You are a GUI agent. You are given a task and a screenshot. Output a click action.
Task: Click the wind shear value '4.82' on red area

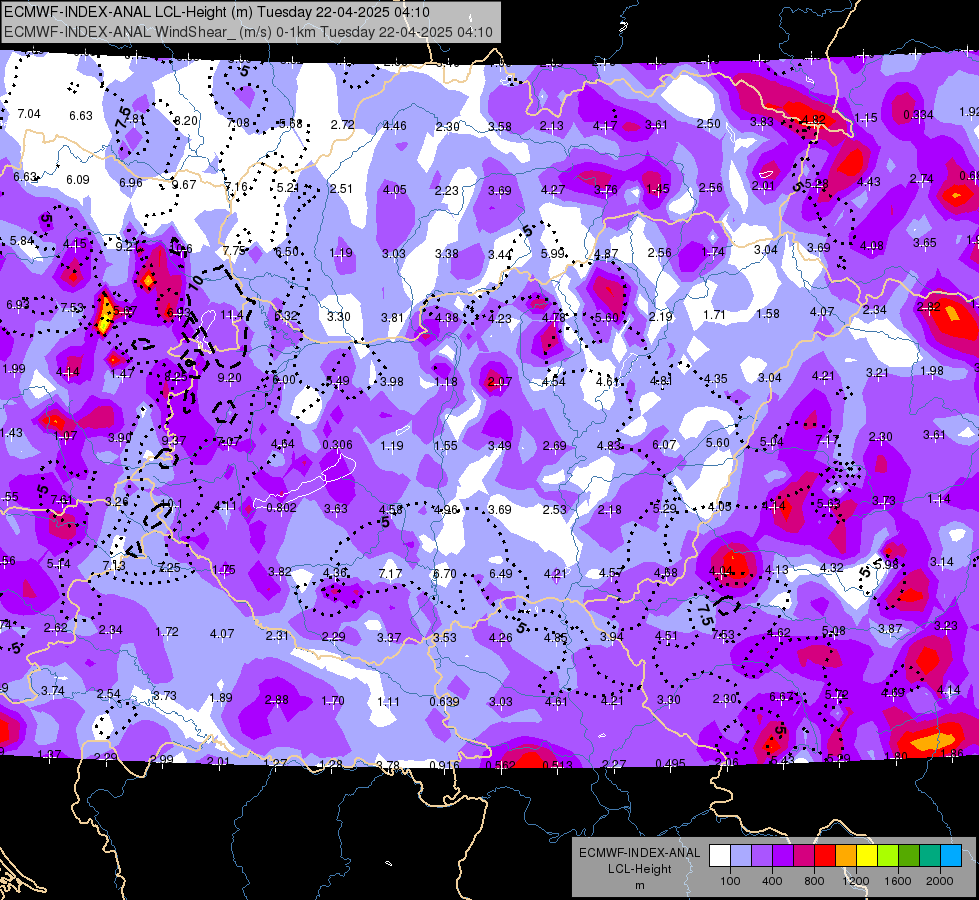[x=814, y=119]
